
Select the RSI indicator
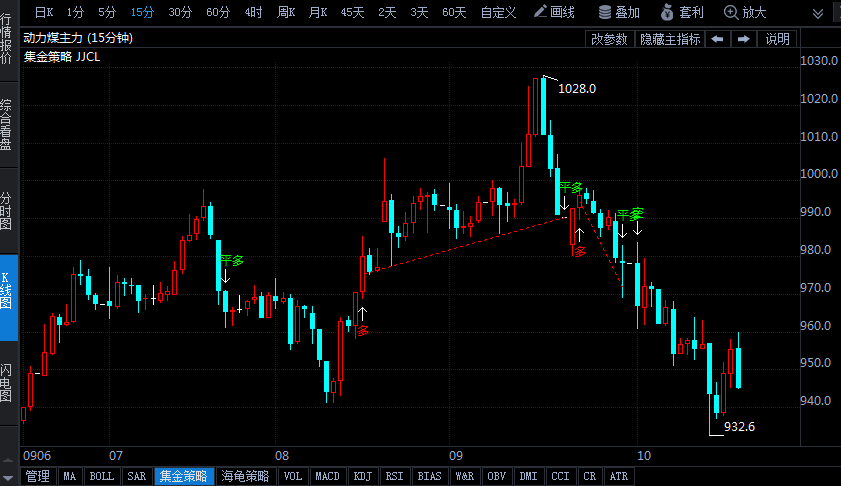click(394, 476)
